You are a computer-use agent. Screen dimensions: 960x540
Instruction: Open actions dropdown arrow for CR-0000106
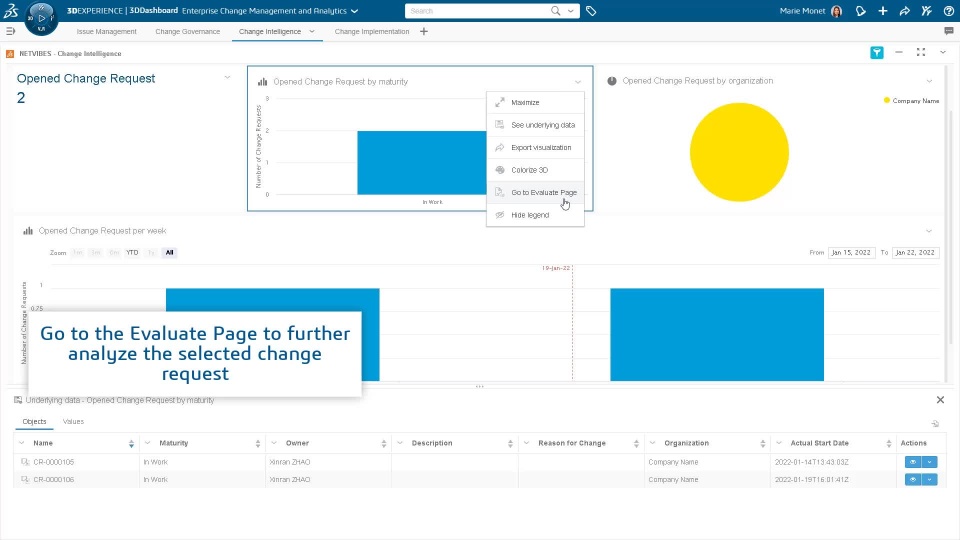[929, 479]
